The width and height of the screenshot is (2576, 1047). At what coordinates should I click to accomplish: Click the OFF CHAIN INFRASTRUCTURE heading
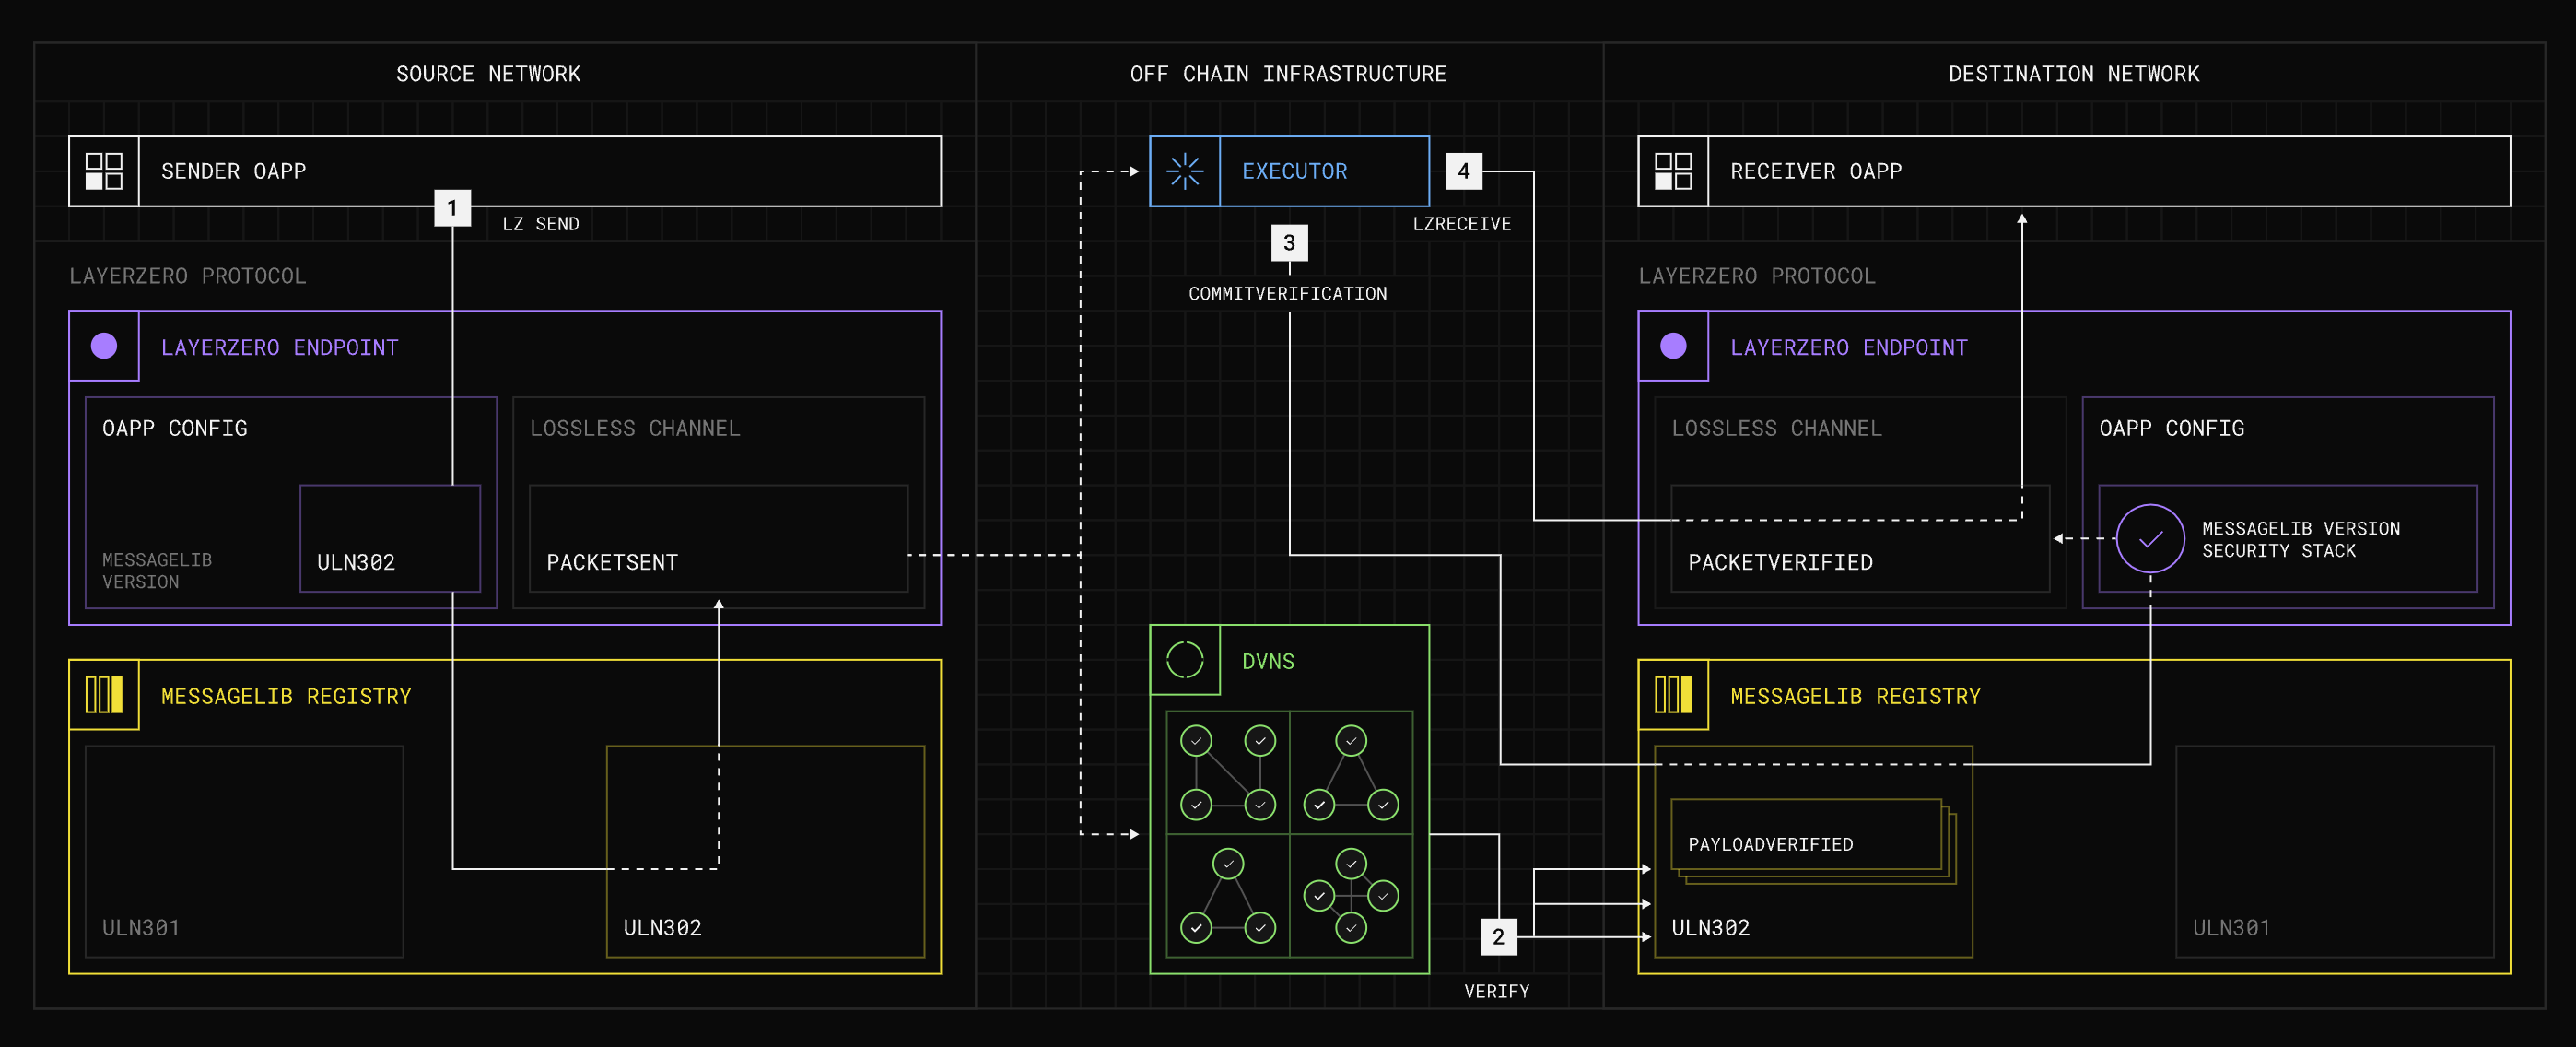pos(1288,74)
